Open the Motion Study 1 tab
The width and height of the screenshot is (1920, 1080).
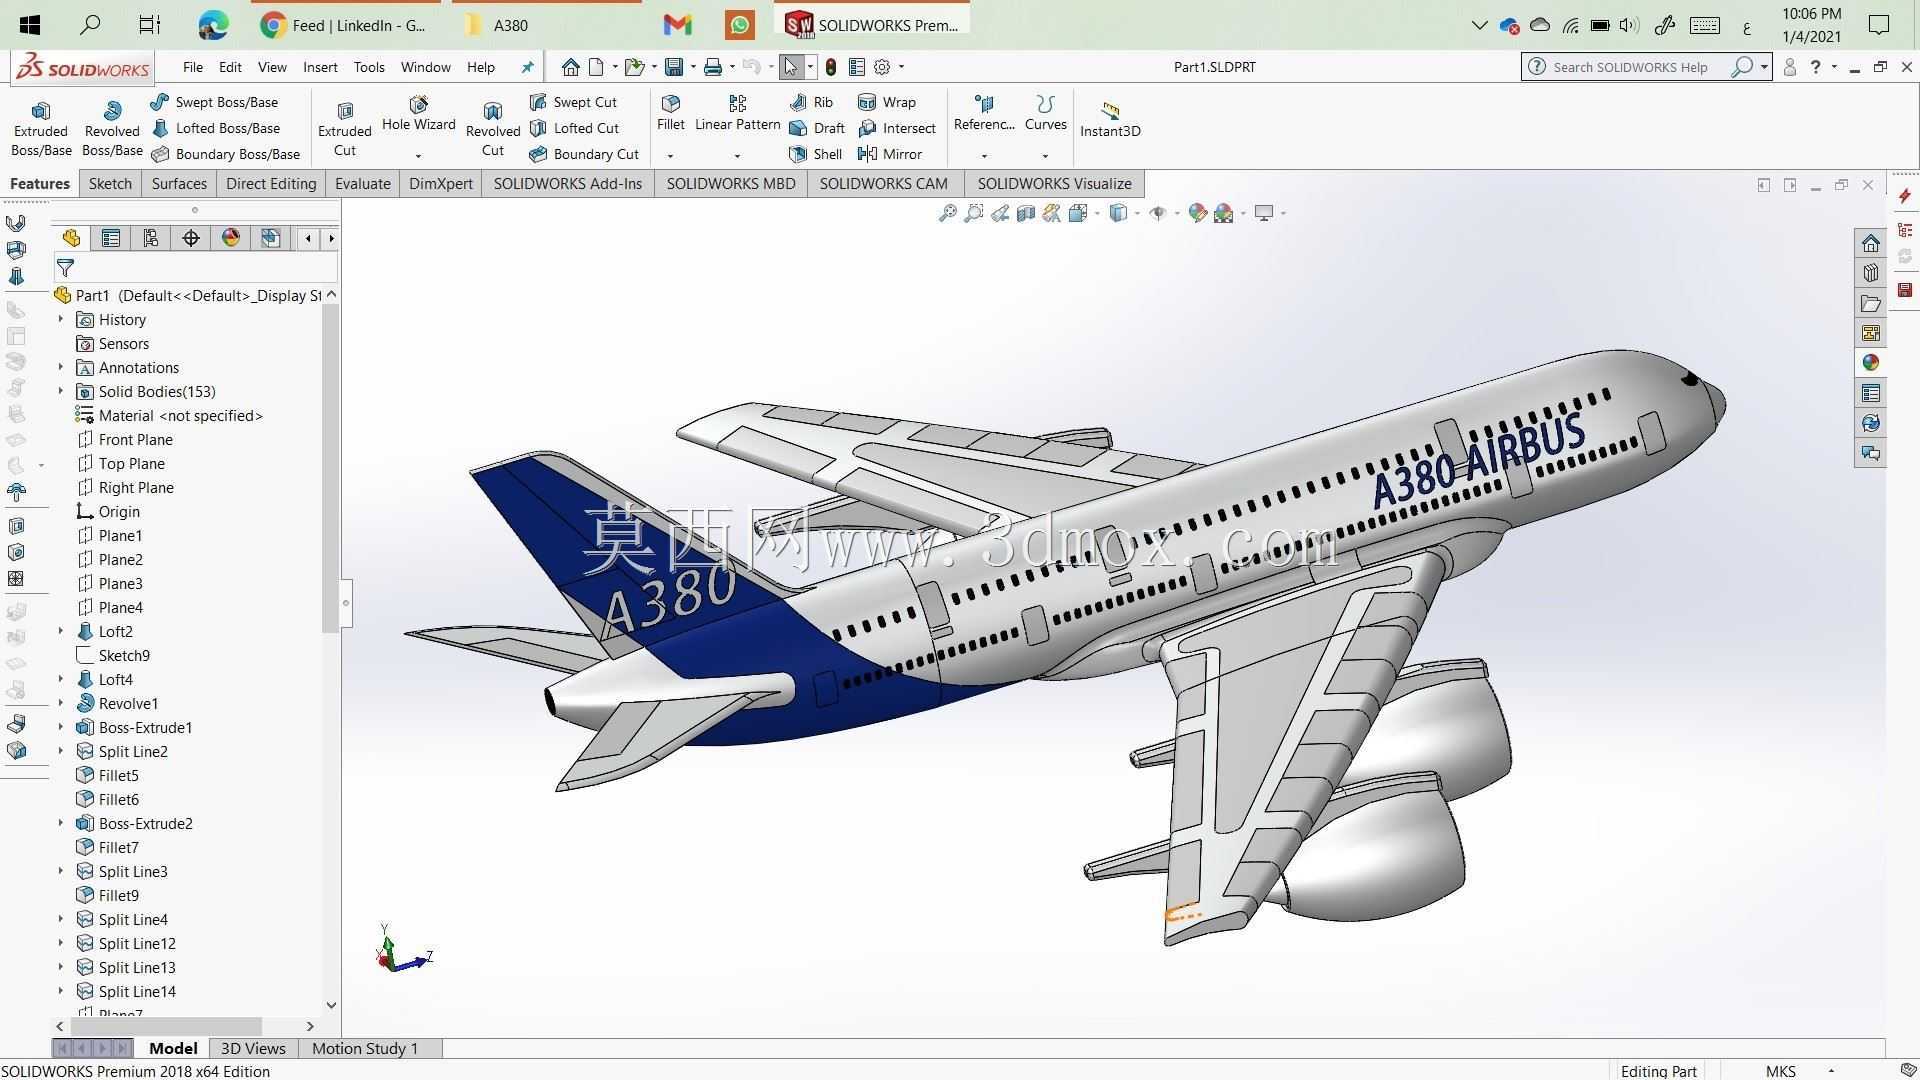coord(365,1048)
